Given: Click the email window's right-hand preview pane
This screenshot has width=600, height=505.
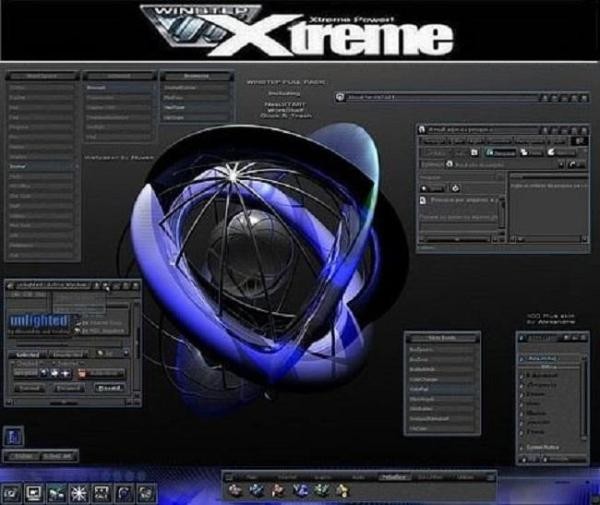Looking at the screenshot, I should [x=549, y=207].
